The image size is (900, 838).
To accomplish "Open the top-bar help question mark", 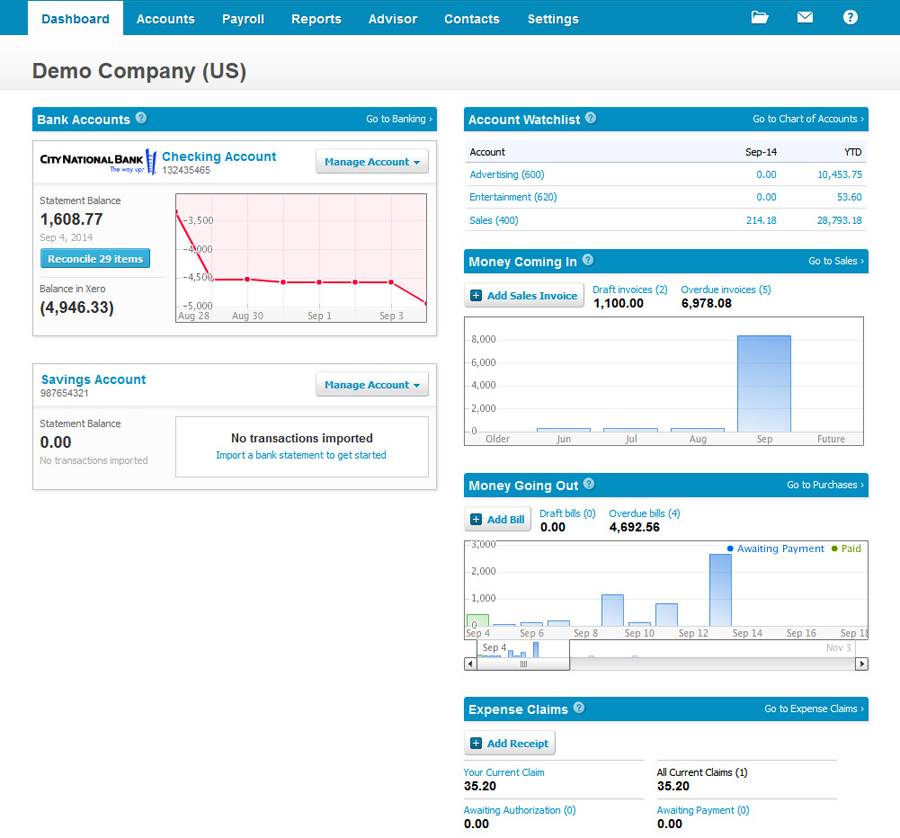I will pos(850,17).
